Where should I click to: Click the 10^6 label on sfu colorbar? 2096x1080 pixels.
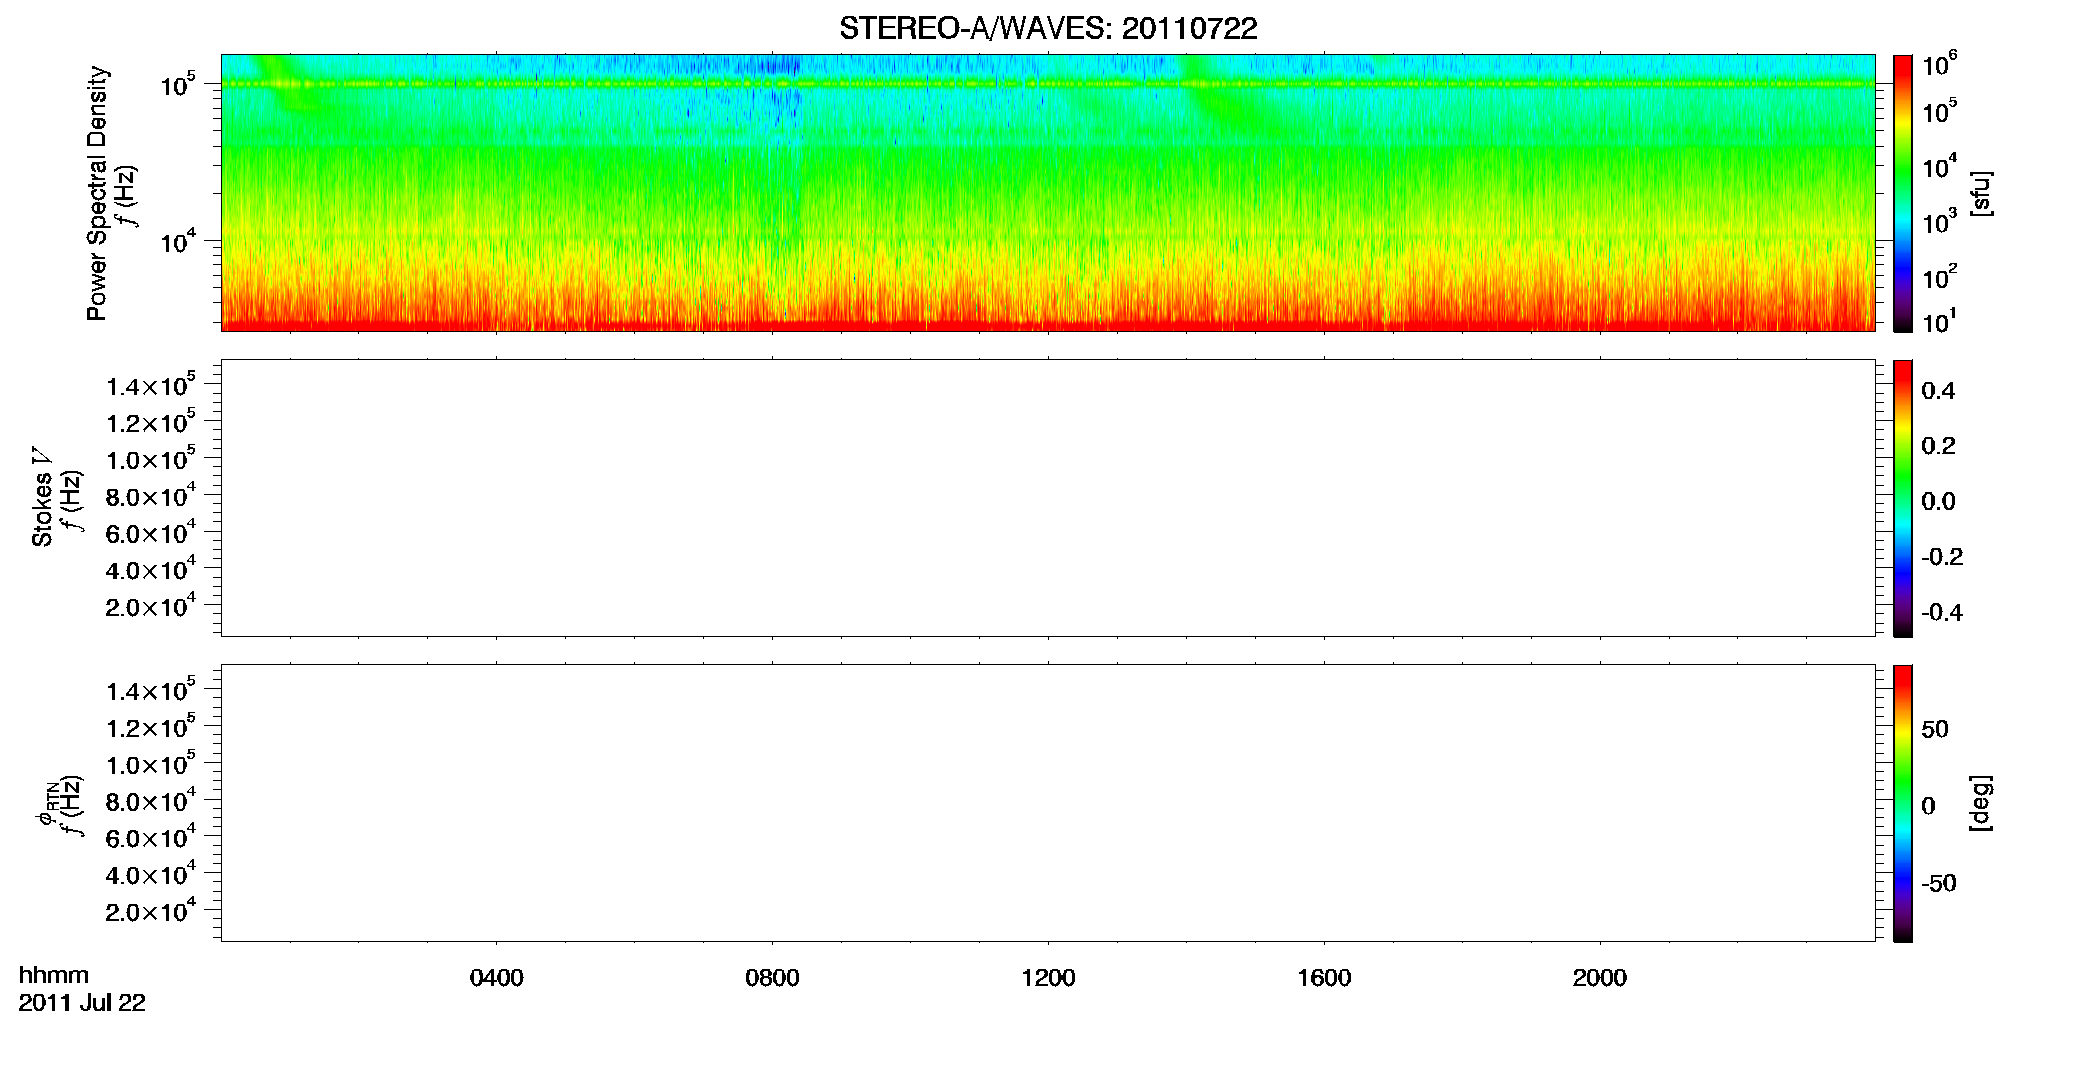(x=1939, y=65)
